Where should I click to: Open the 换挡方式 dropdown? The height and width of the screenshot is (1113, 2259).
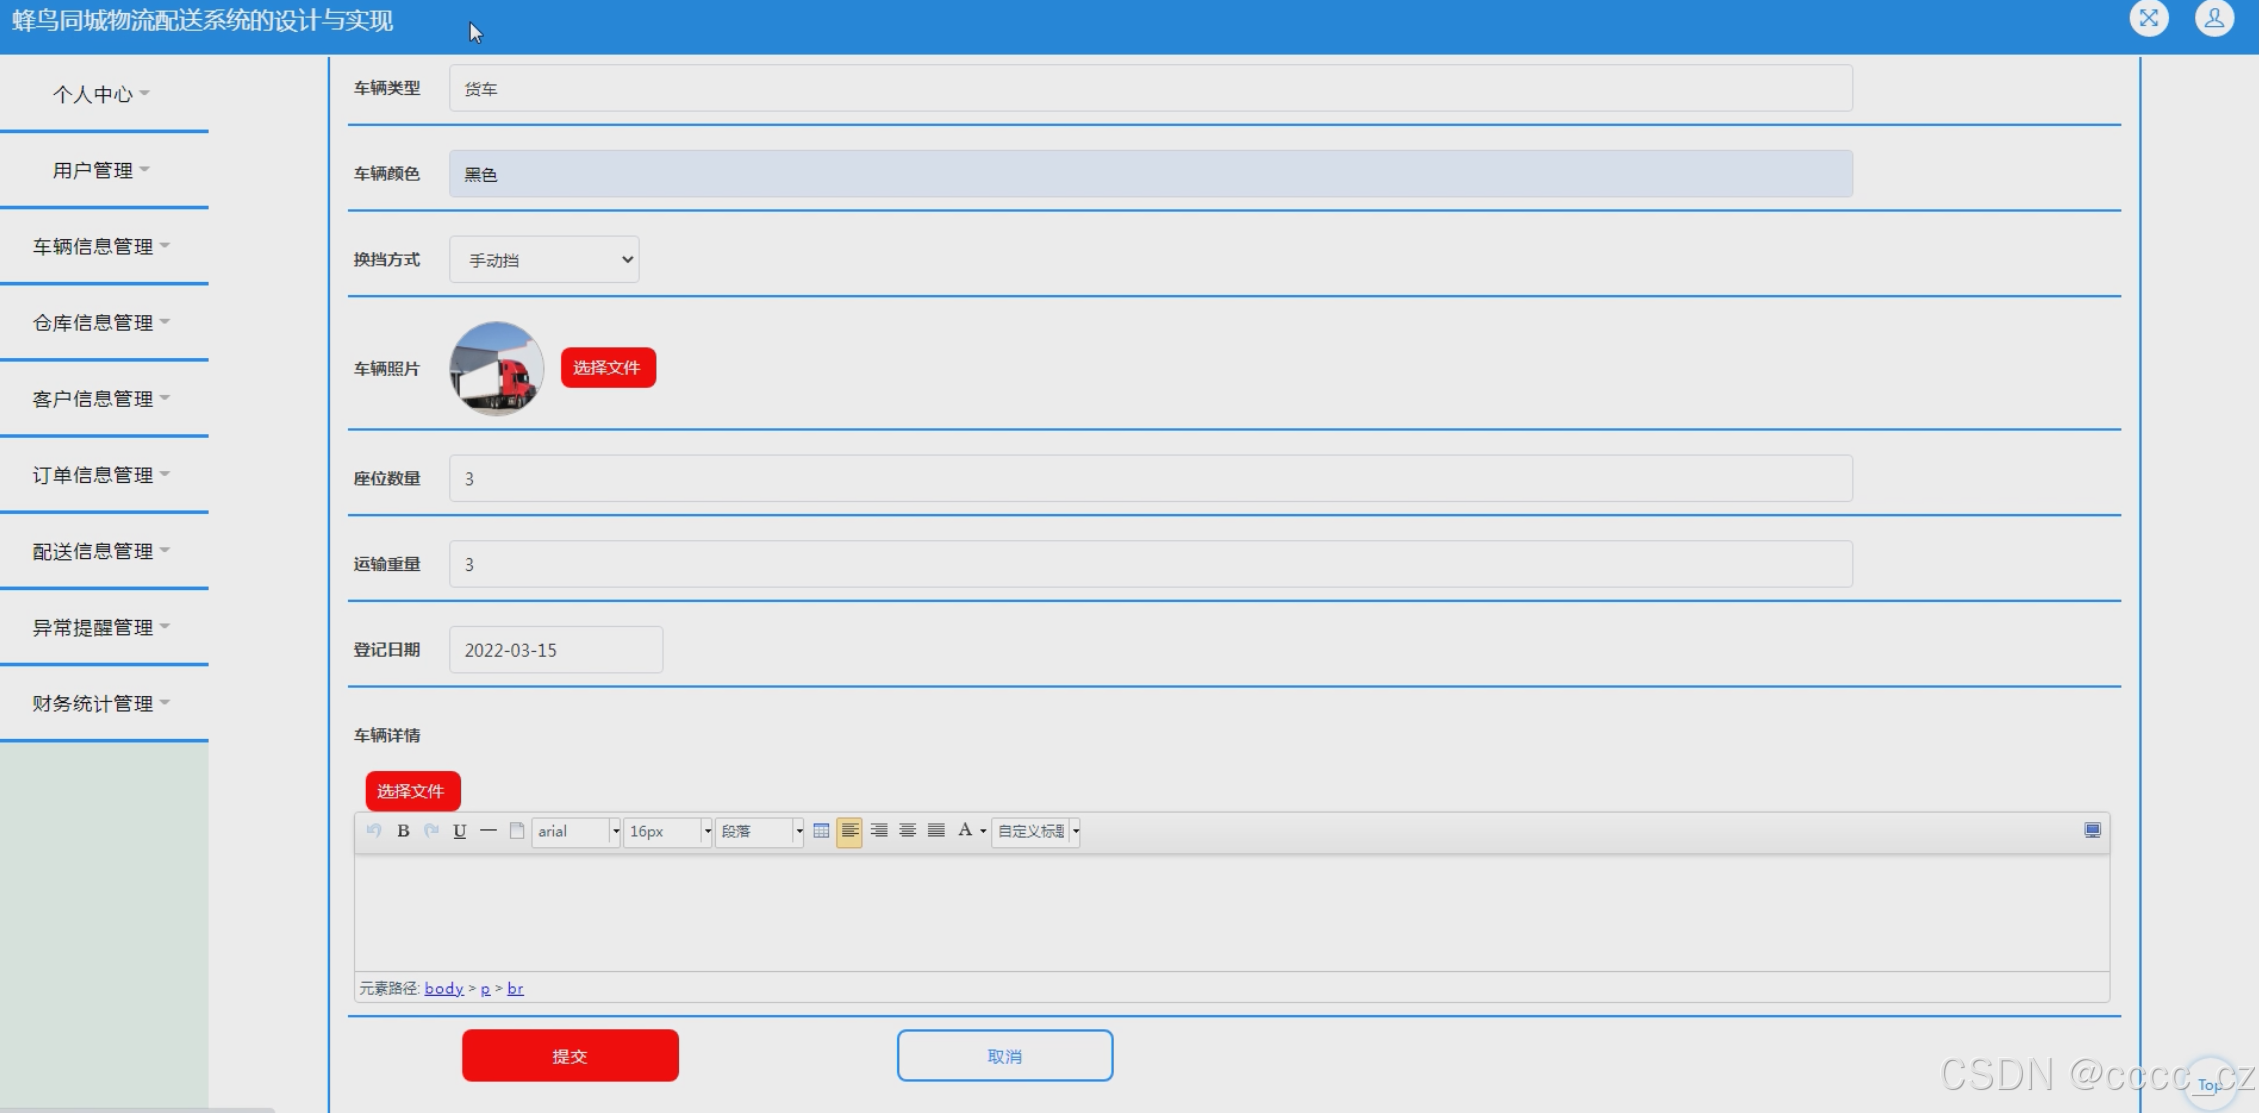tap(544, 260)
